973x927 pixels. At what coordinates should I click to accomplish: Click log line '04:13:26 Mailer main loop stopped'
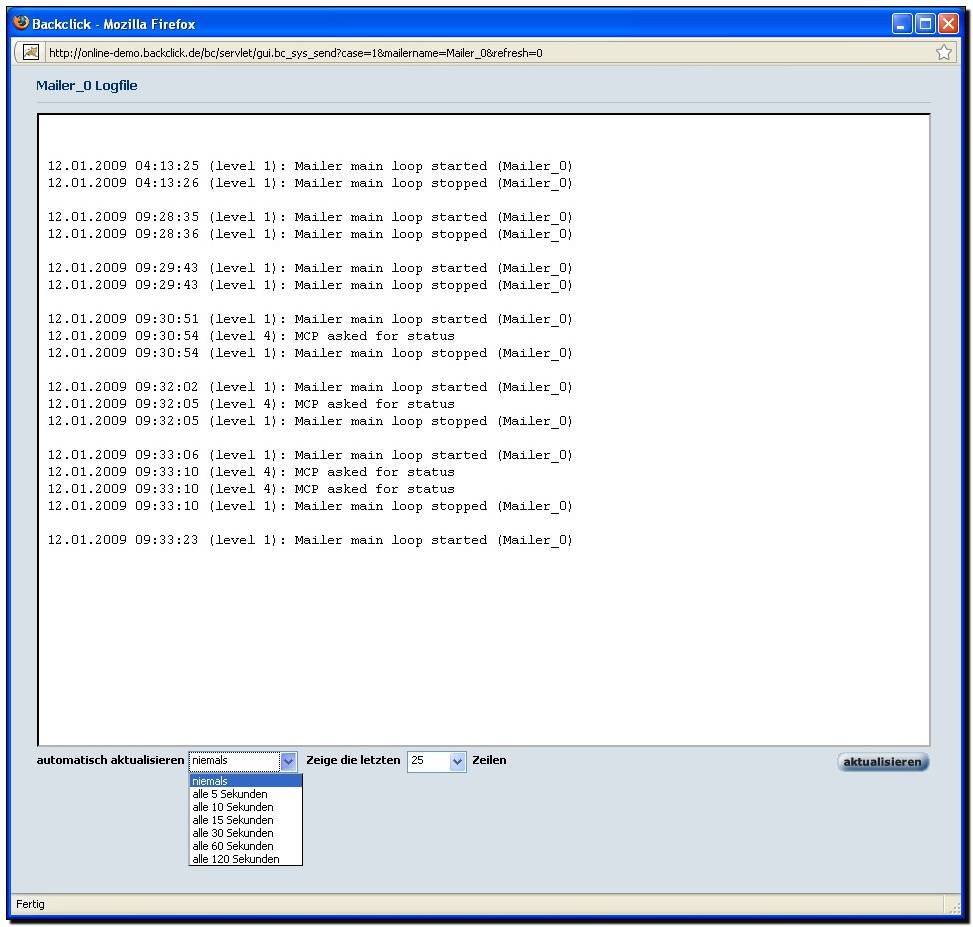[x=310, y=183]
